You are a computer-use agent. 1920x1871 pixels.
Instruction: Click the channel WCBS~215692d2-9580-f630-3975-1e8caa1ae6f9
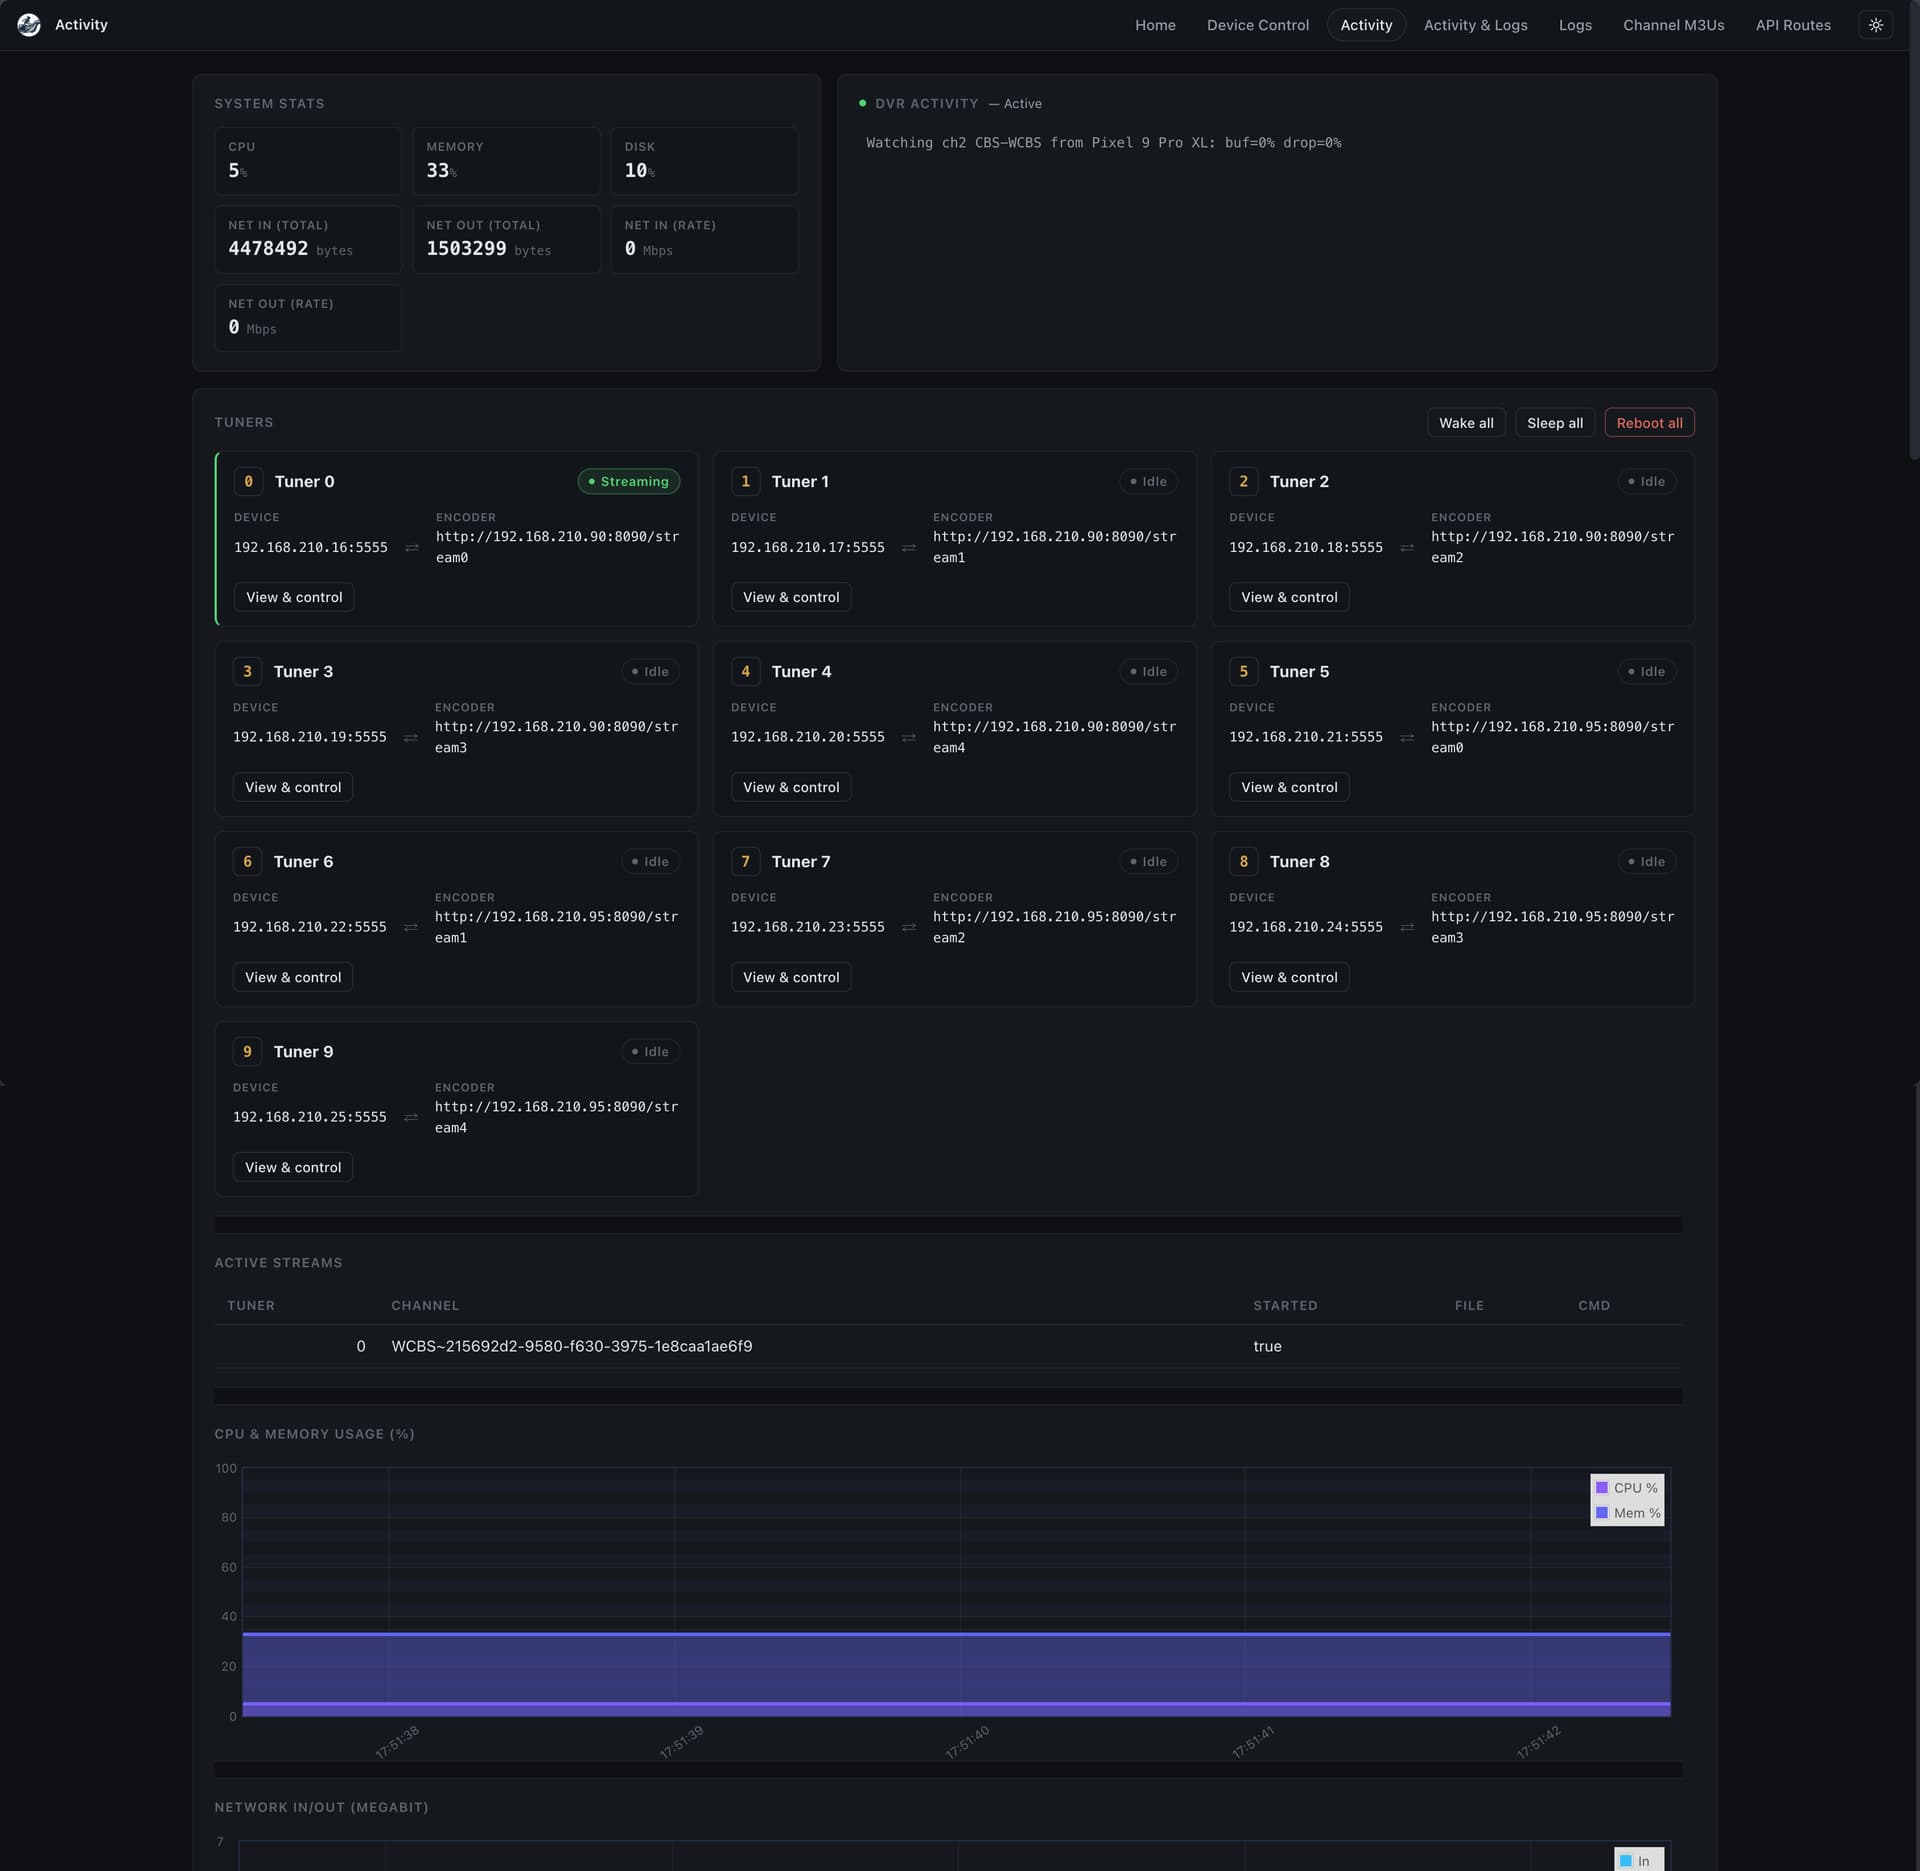click(x=572, y=1346)
